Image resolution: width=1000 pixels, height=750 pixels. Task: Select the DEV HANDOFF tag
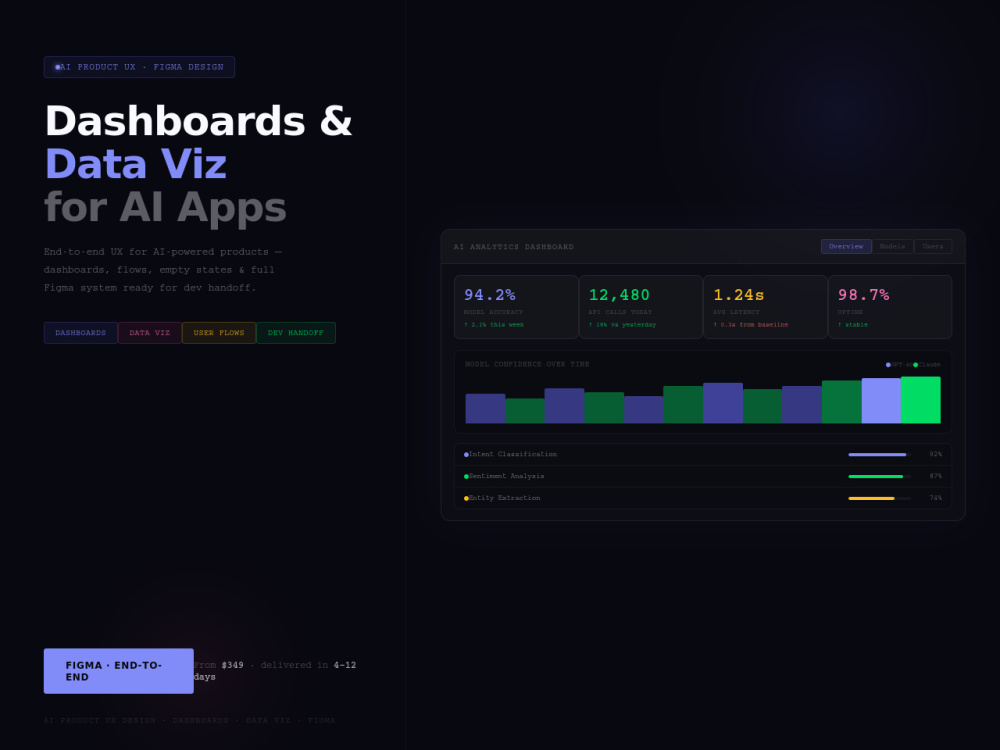tap(296, 333)
